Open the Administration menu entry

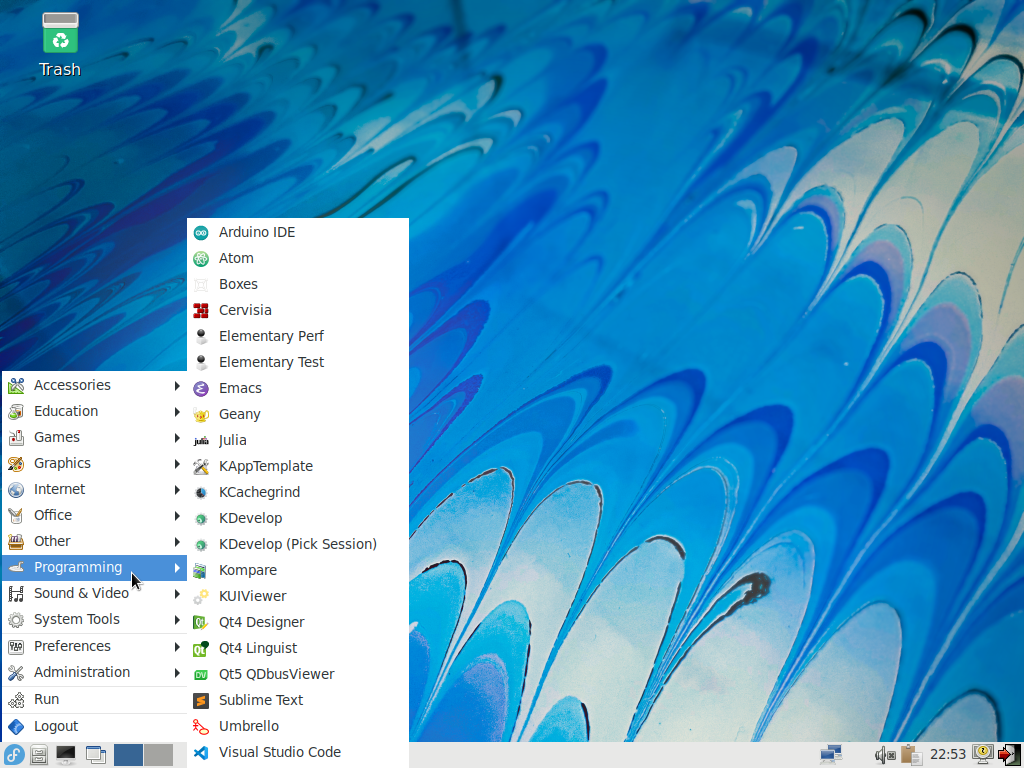[95, 673]
